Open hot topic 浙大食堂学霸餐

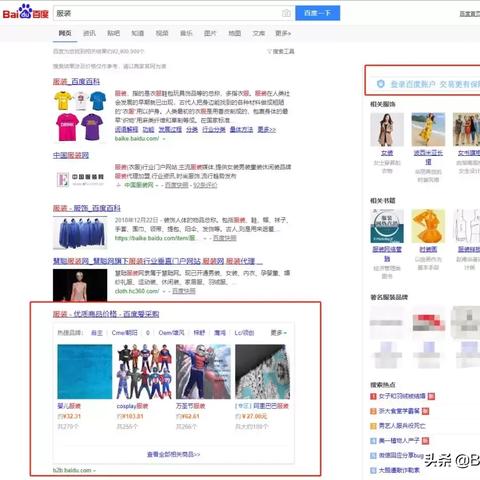[399, 411]
